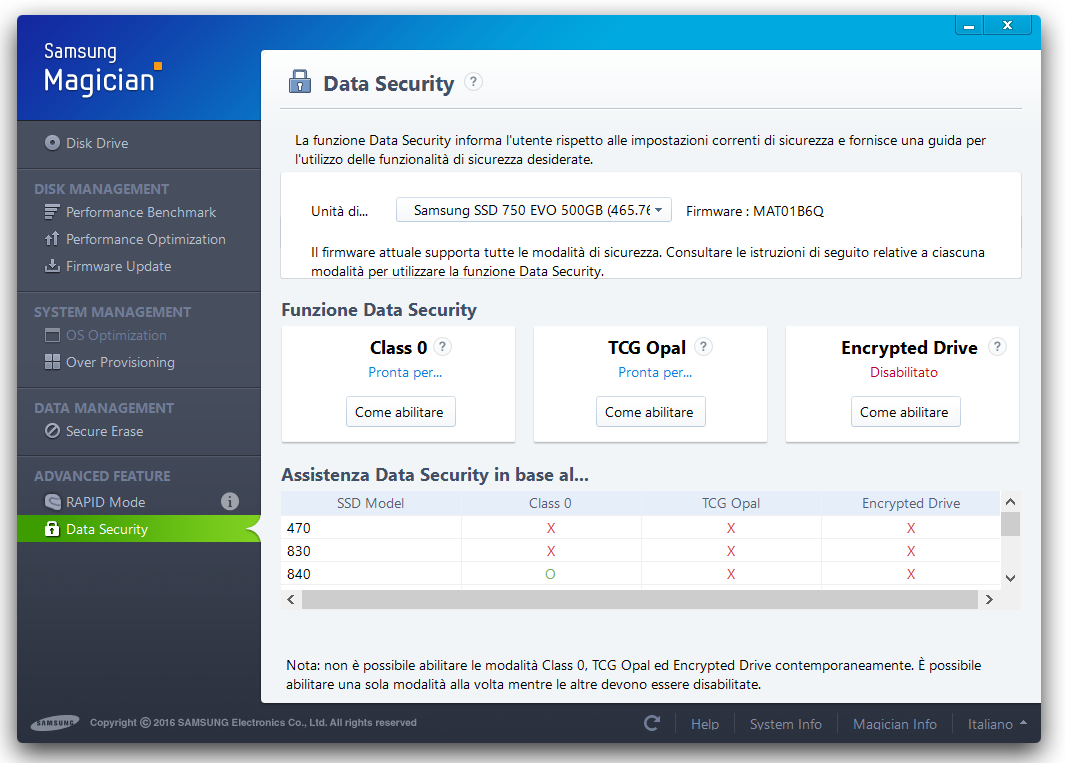Click the RAPID Mode info icon
Viewport: 1065px width, 763px height.
pos(230,501)
